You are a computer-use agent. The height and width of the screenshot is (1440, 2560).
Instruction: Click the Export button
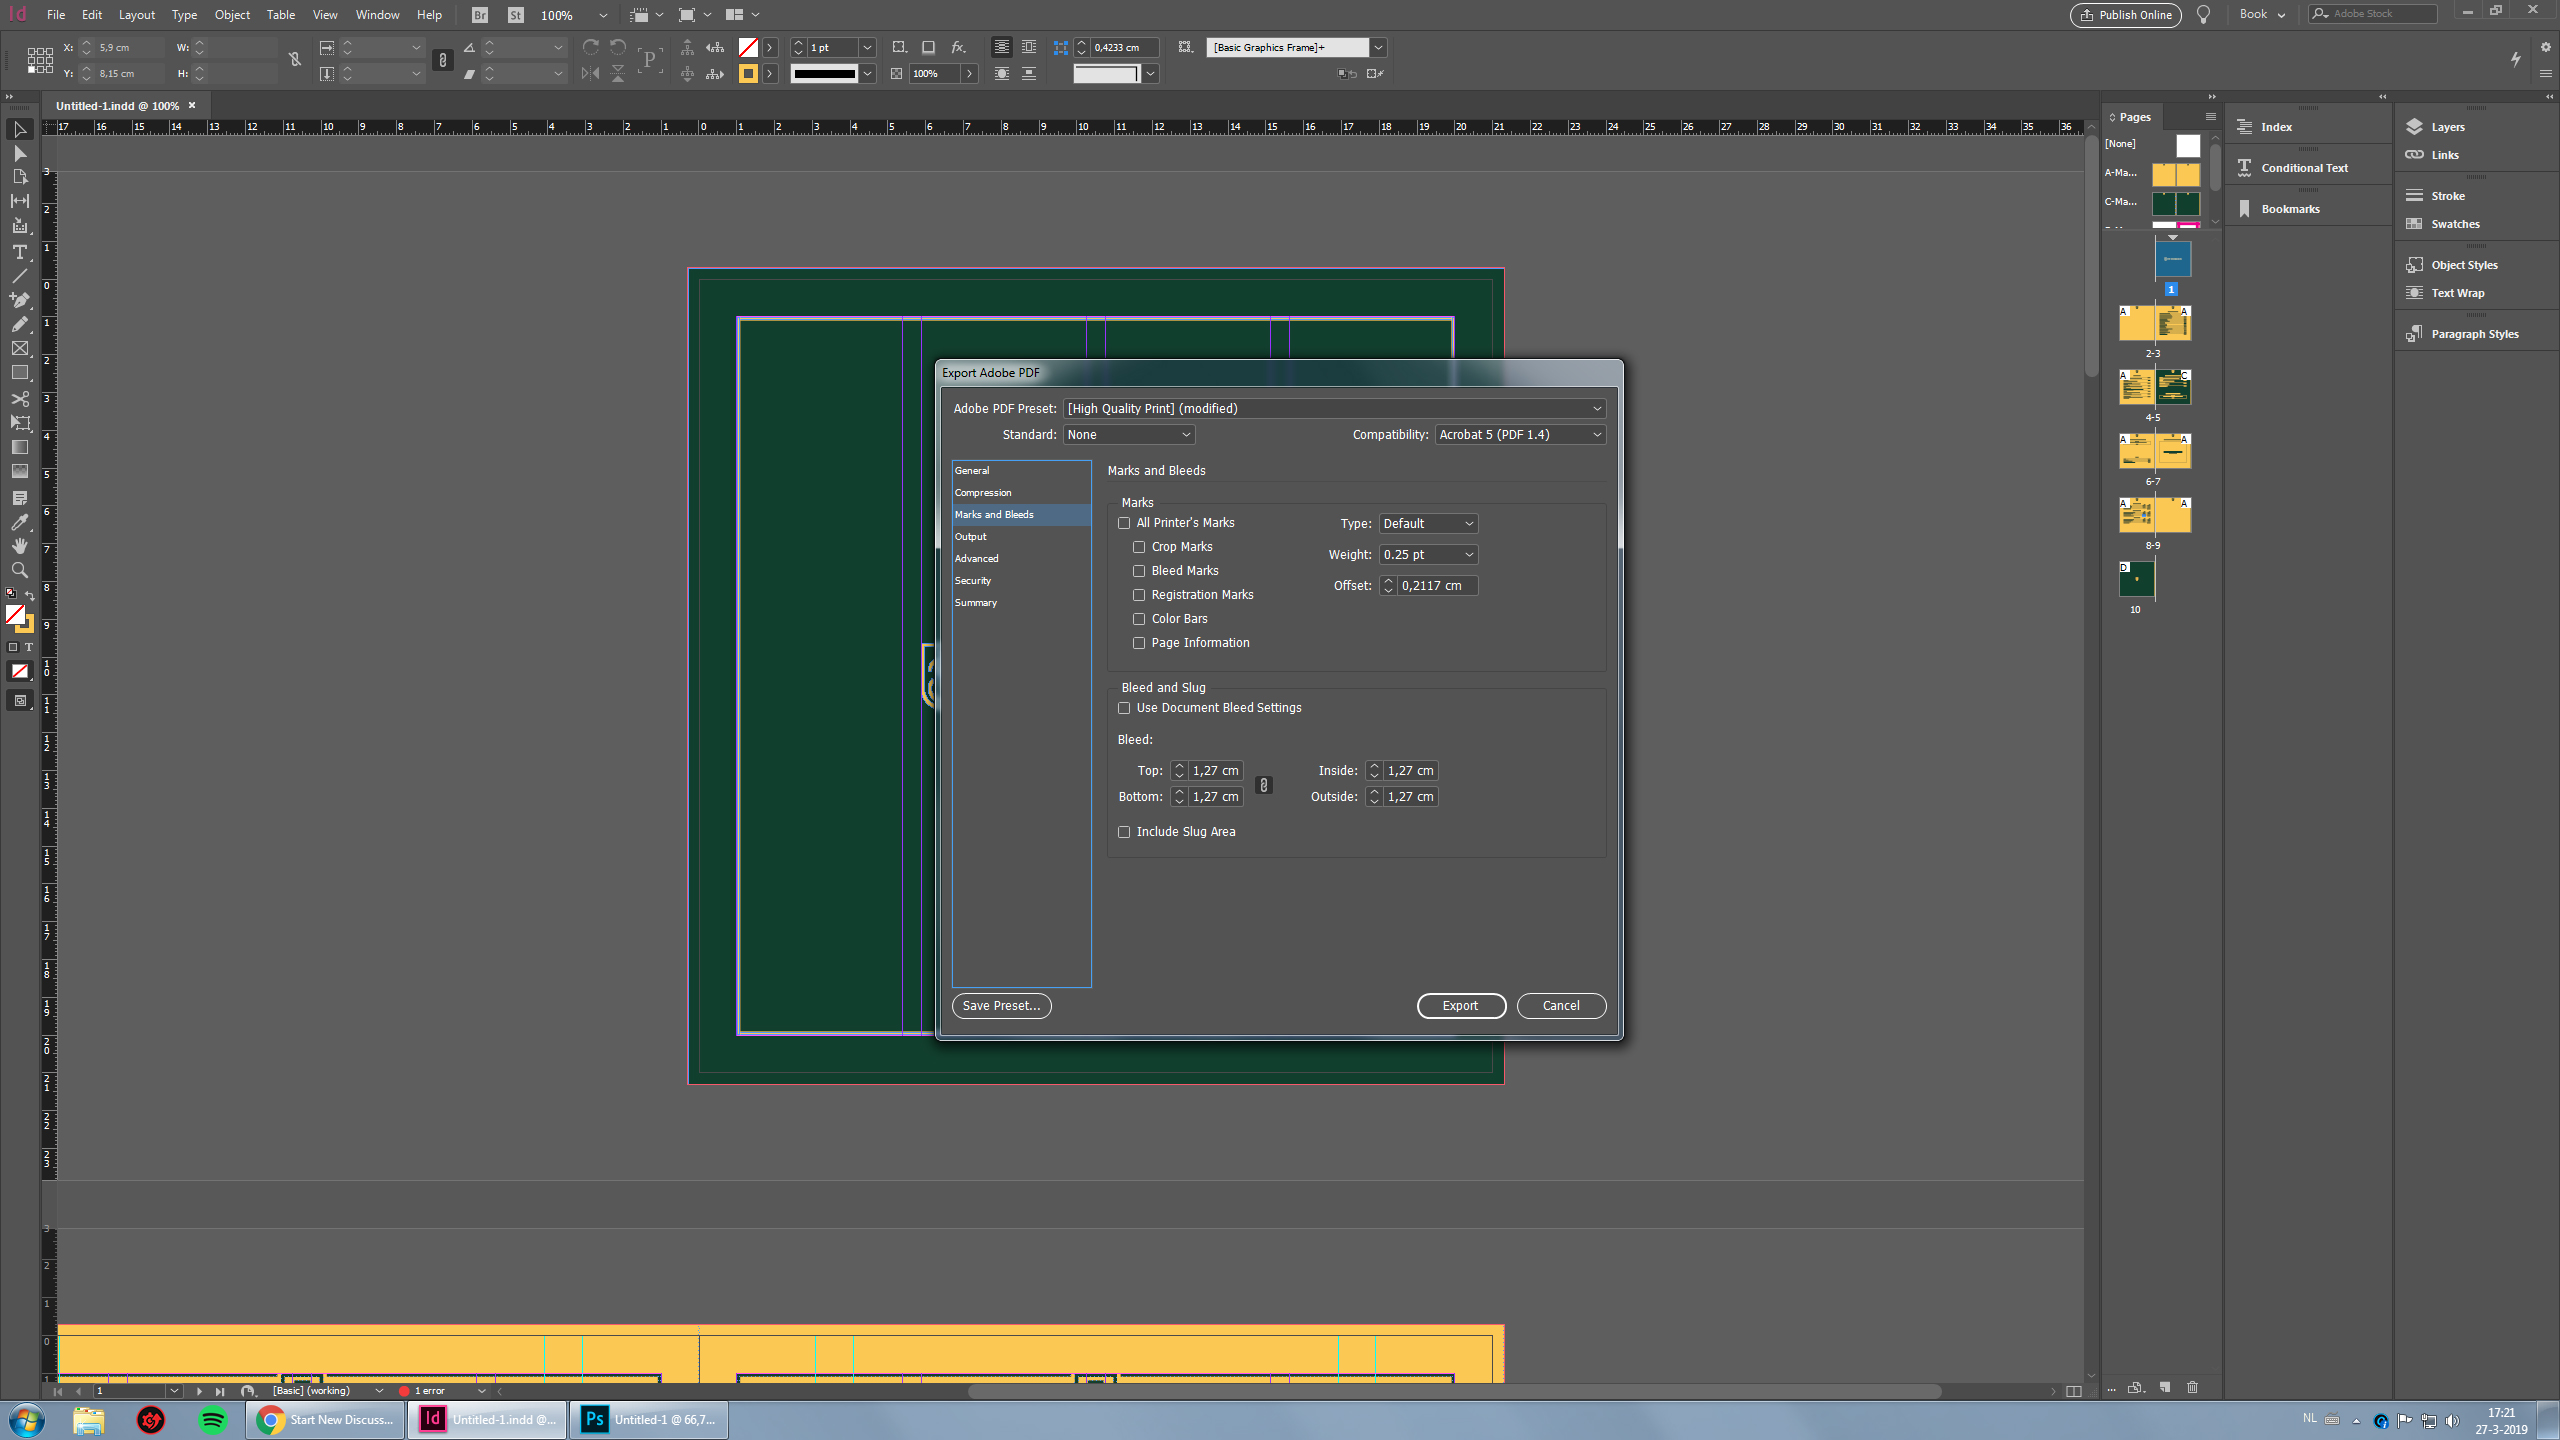coord(1461,1004)
